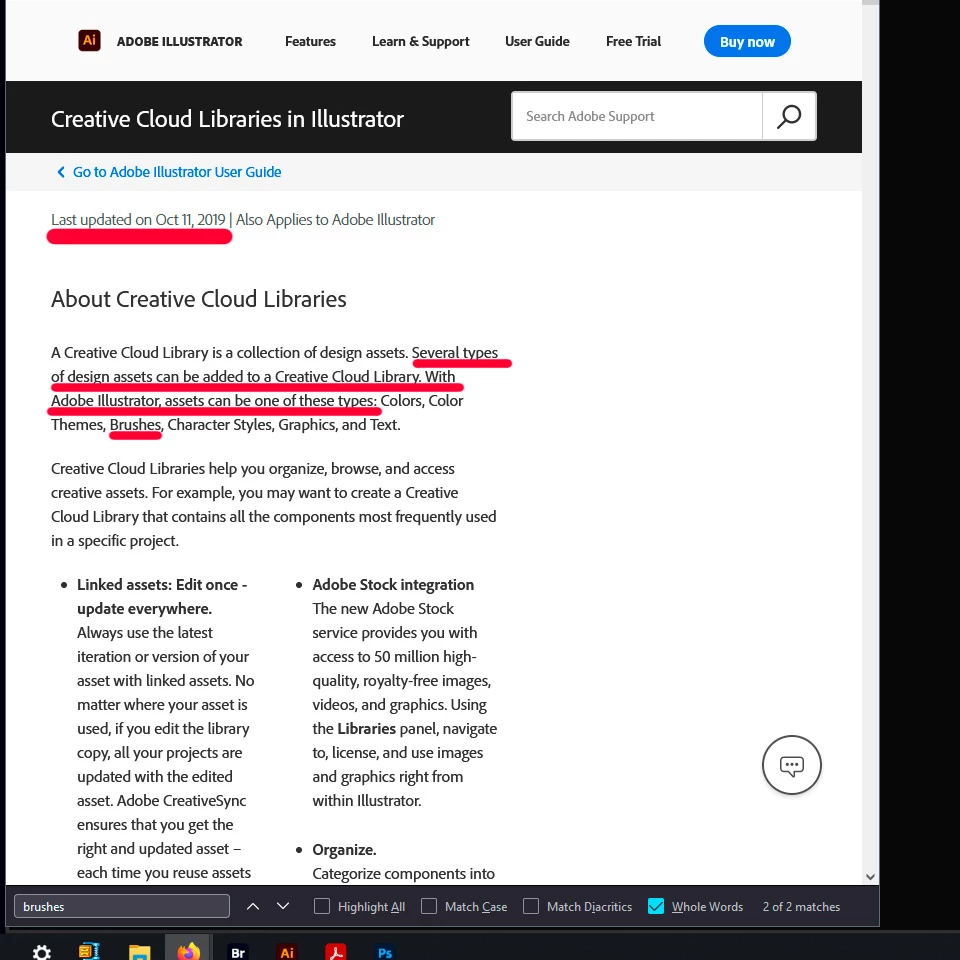This screenshot has width=960, height=960.
Task: Open File Explorer folder in taskbar
Action: coord(140,952)
